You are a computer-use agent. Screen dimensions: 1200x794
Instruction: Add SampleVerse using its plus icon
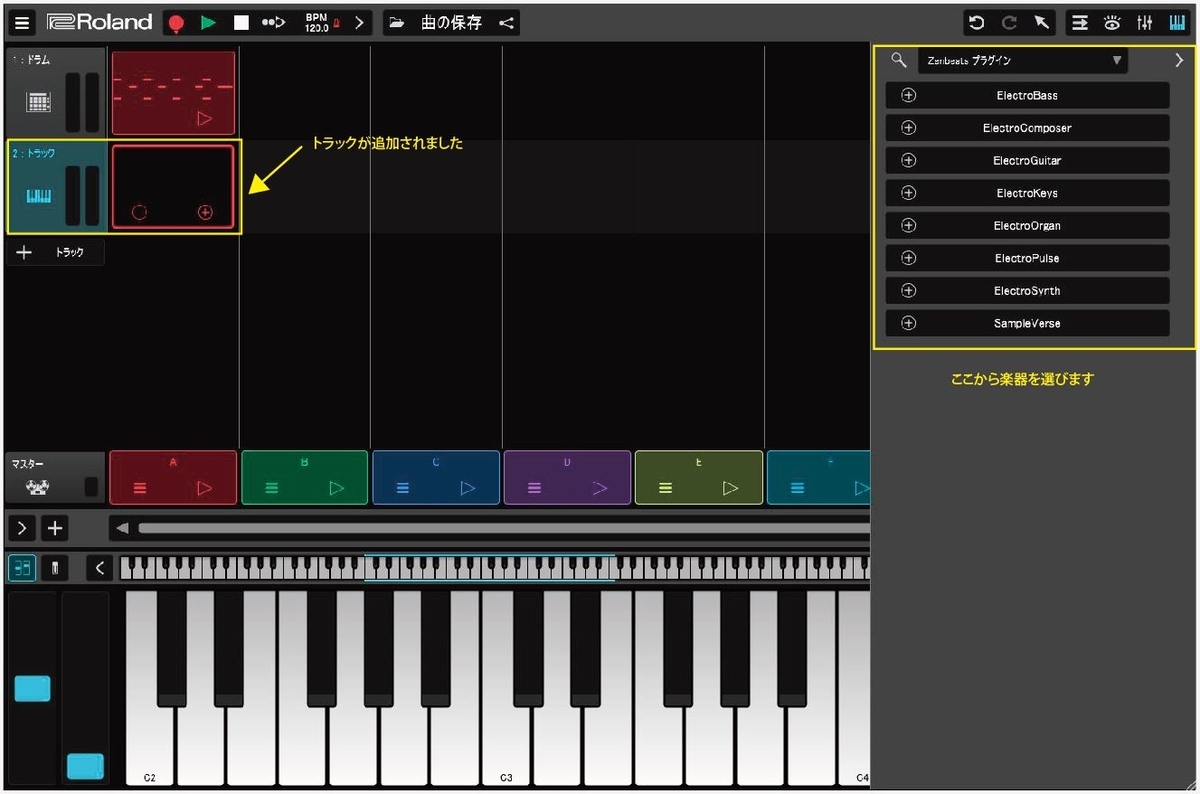(x=908, y=323)
